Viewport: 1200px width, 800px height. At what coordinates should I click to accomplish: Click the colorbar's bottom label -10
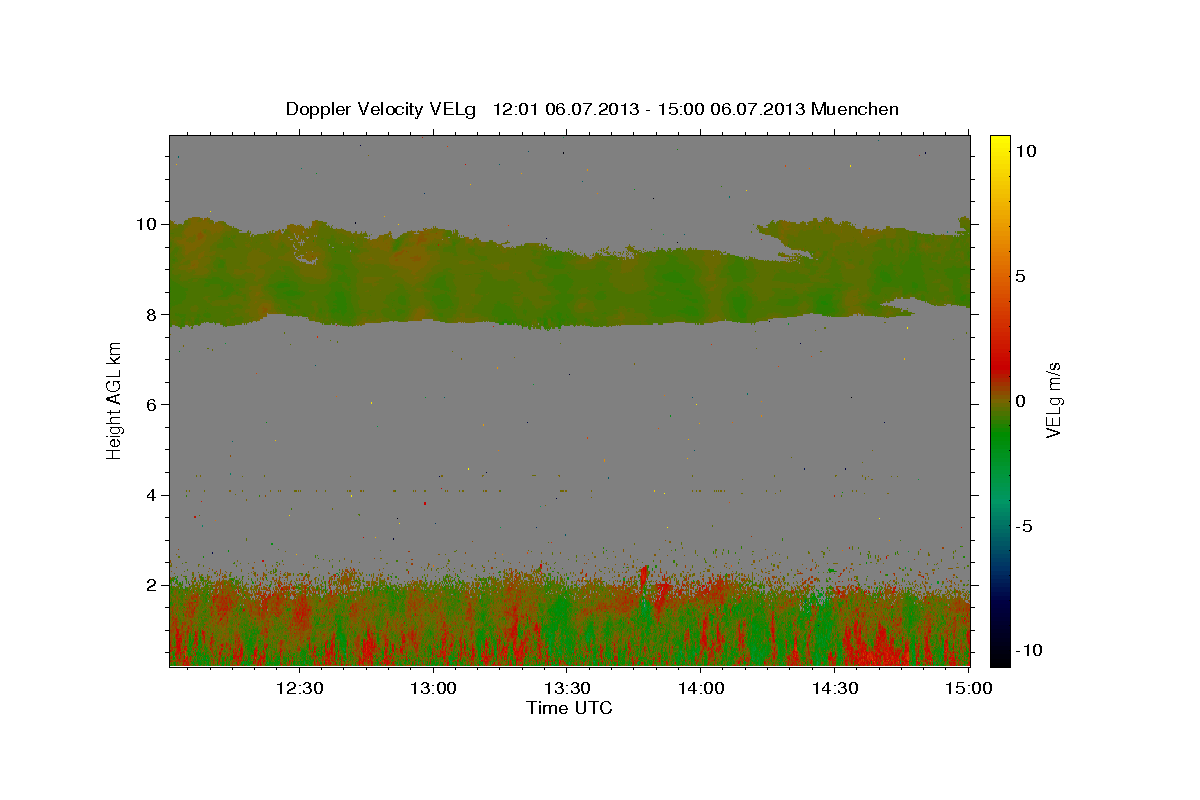point(1029,650)
